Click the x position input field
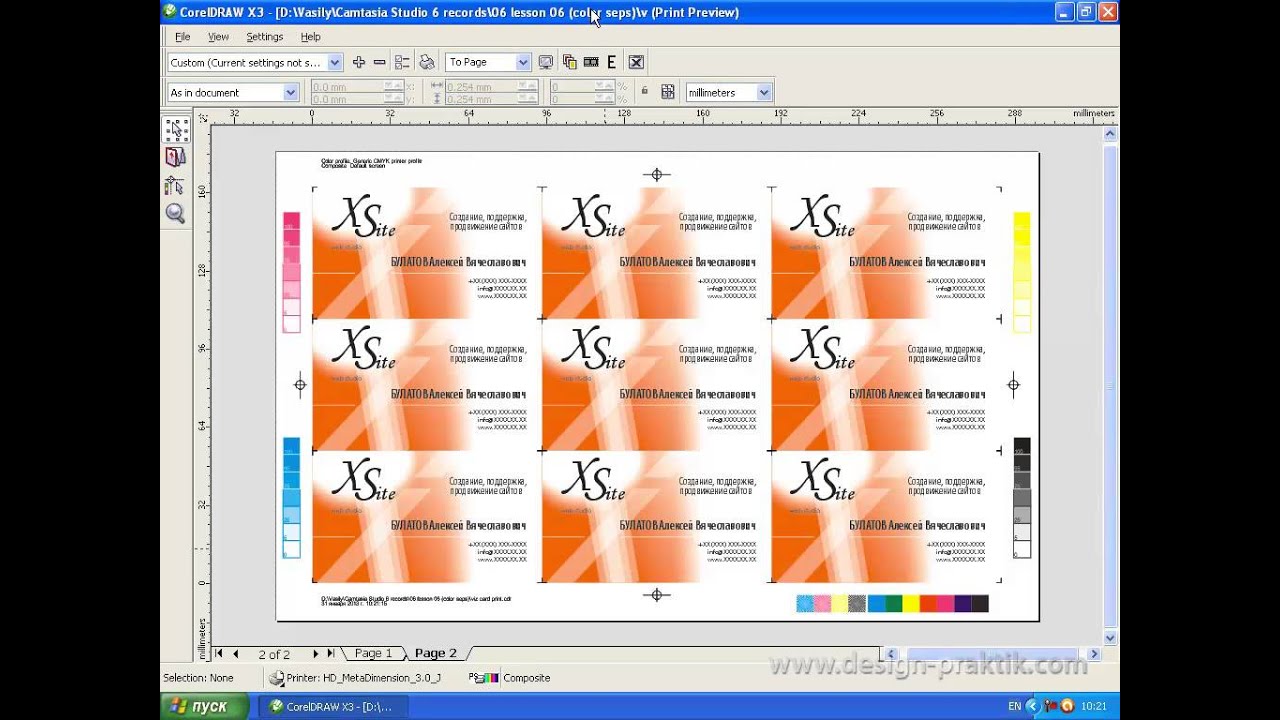Screen dimensions: 1280x720 pos(346,87)
